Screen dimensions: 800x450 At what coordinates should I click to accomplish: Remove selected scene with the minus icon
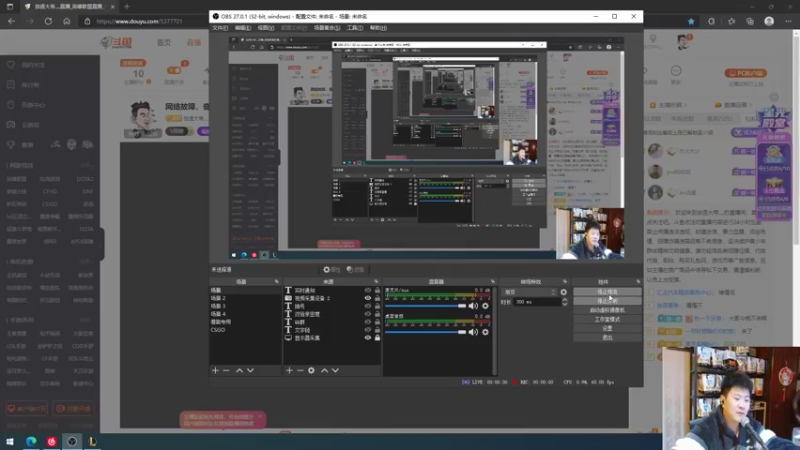click(227, 370)
